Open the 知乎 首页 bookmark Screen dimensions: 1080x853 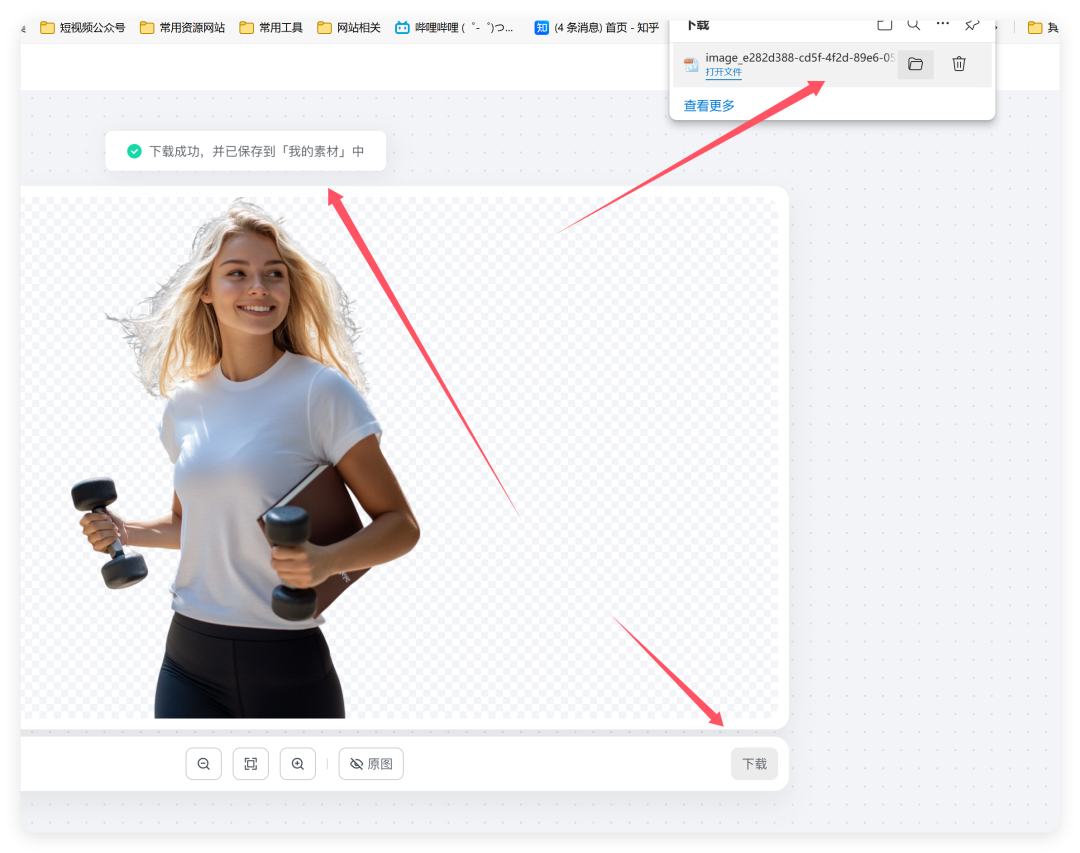tap(597, 28)
